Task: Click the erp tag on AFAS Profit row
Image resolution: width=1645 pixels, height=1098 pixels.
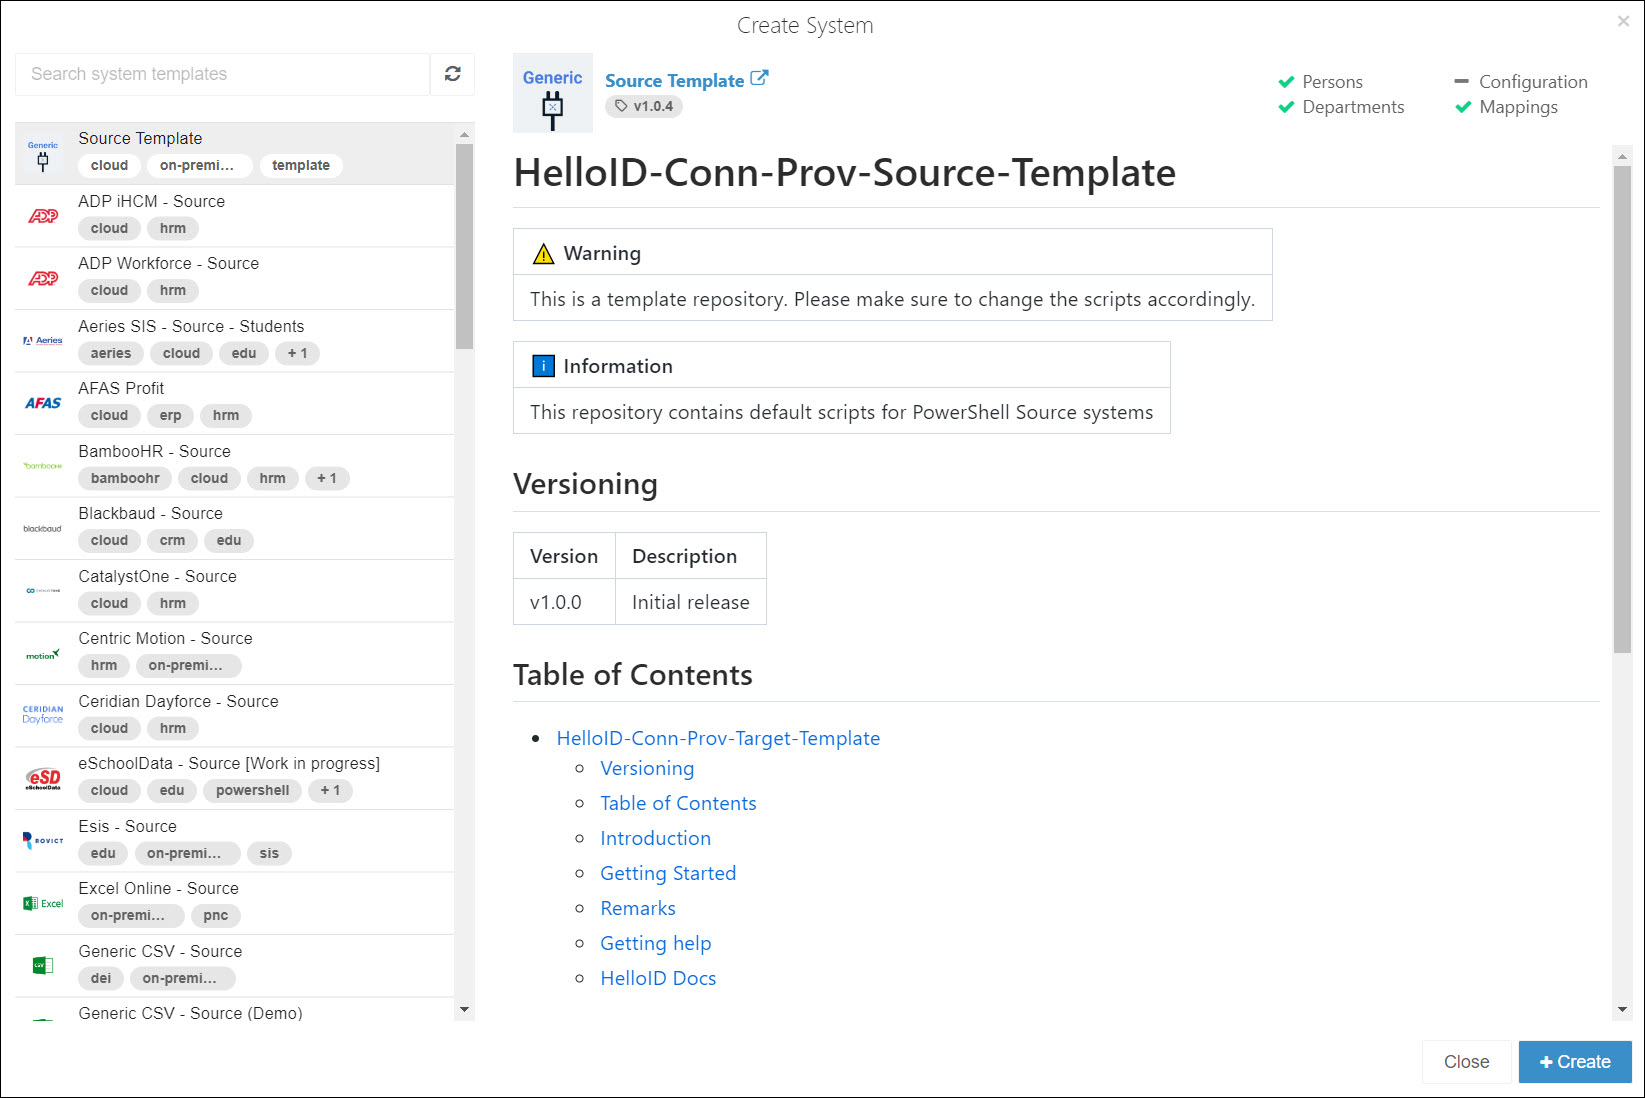Action: click(171, 415)
